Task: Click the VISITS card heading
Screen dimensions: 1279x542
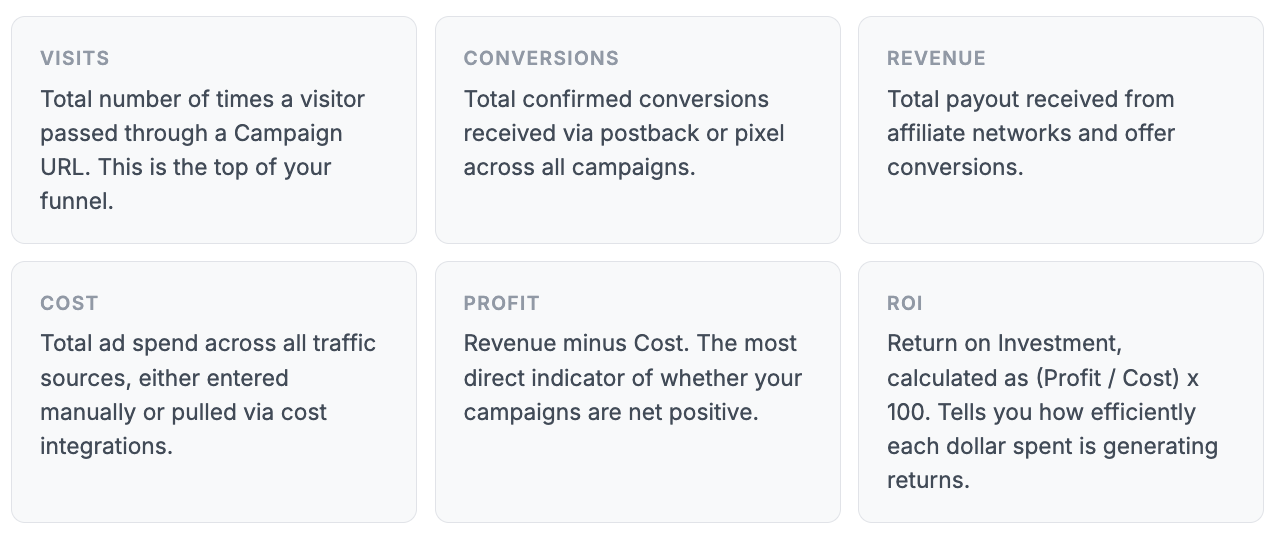Action: click(75, 59)
